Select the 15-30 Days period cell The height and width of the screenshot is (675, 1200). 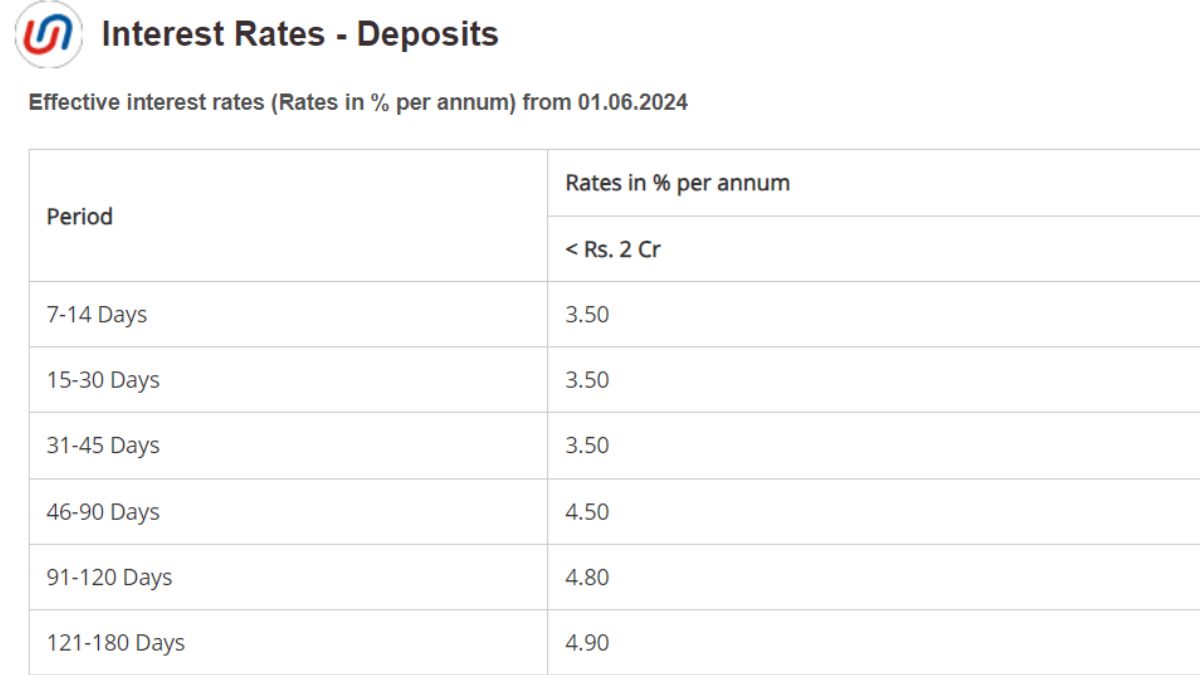(x=103, y=380)
